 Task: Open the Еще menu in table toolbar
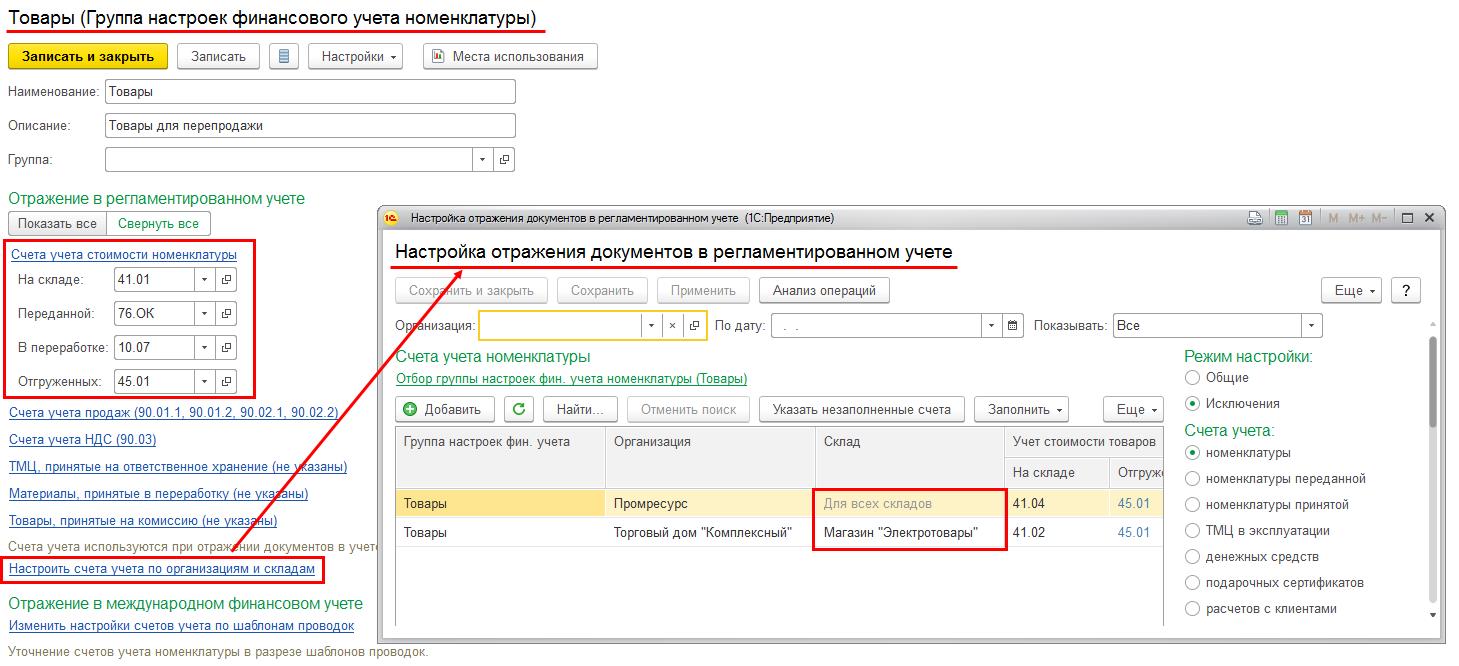[1134, 409]
